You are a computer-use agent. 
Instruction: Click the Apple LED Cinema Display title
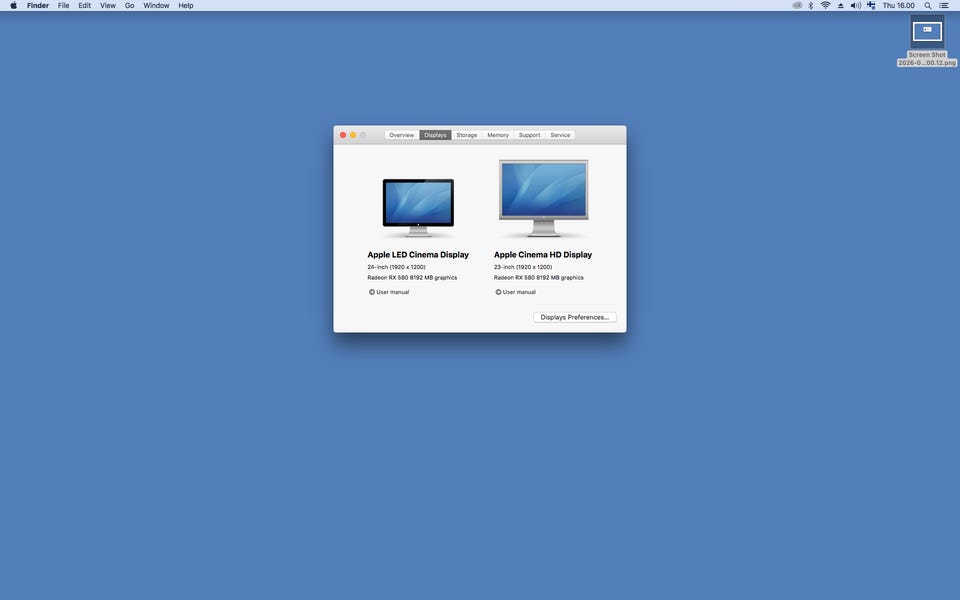(418, 255)
